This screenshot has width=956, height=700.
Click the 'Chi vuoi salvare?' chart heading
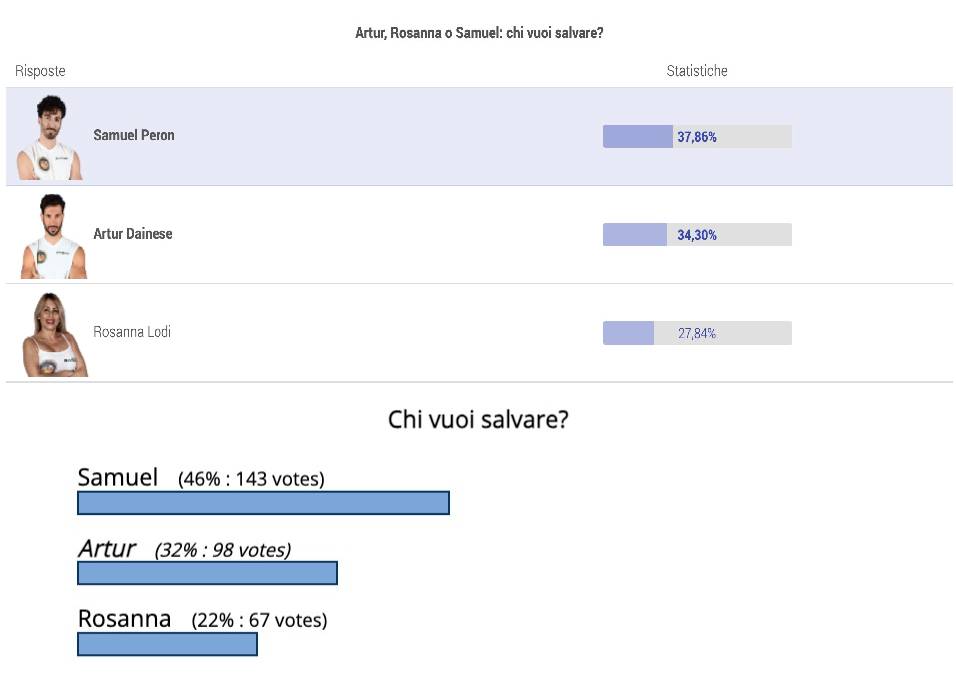click(x=478, y=420)
